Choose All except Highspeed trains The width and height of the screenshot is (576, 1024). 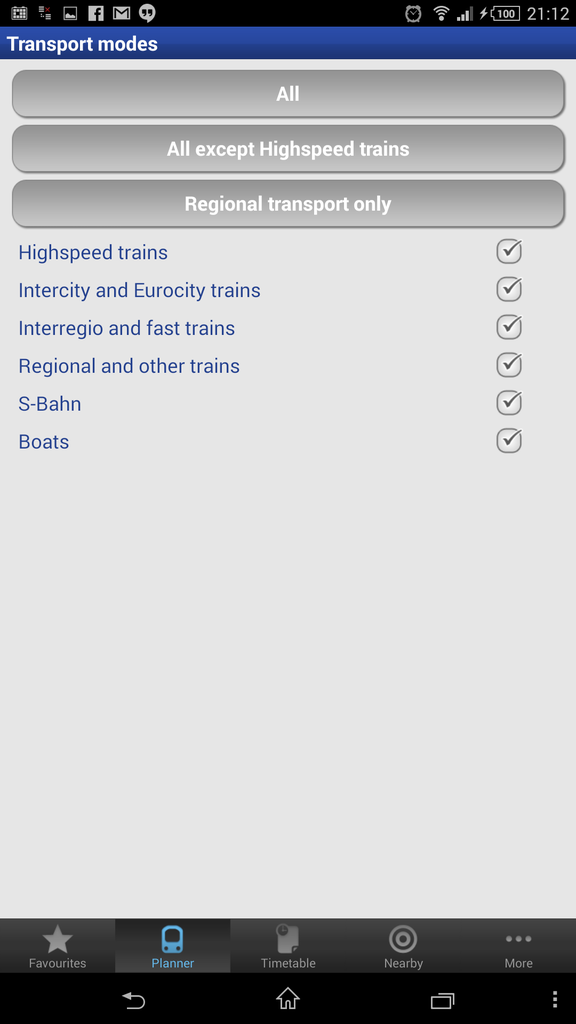point(288,149)
